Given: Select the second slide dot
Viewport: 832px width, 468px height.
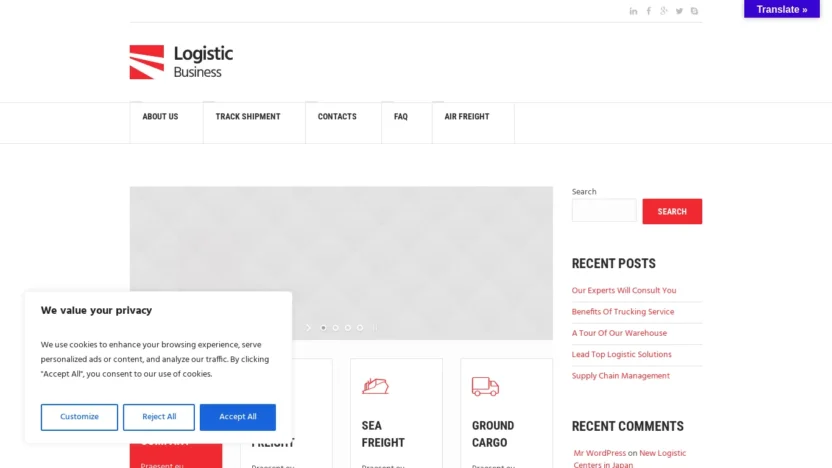Looking at the screenshot, I should pyautogui.click(x=335, y=328).
